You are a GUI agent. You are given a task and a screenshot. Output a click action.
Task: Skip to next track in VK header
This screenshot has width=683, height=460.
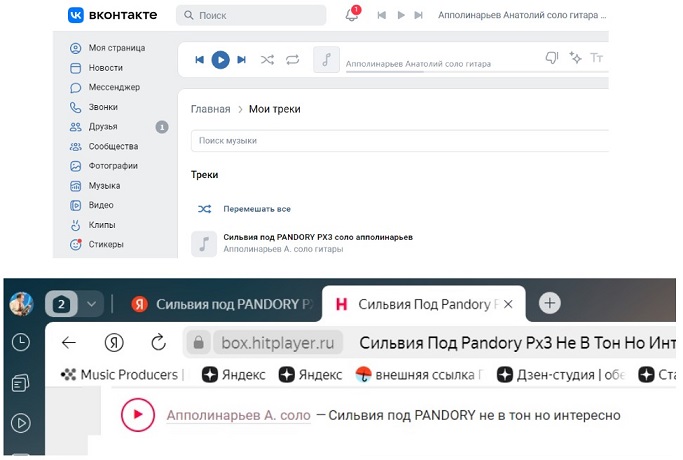point(419,15)
